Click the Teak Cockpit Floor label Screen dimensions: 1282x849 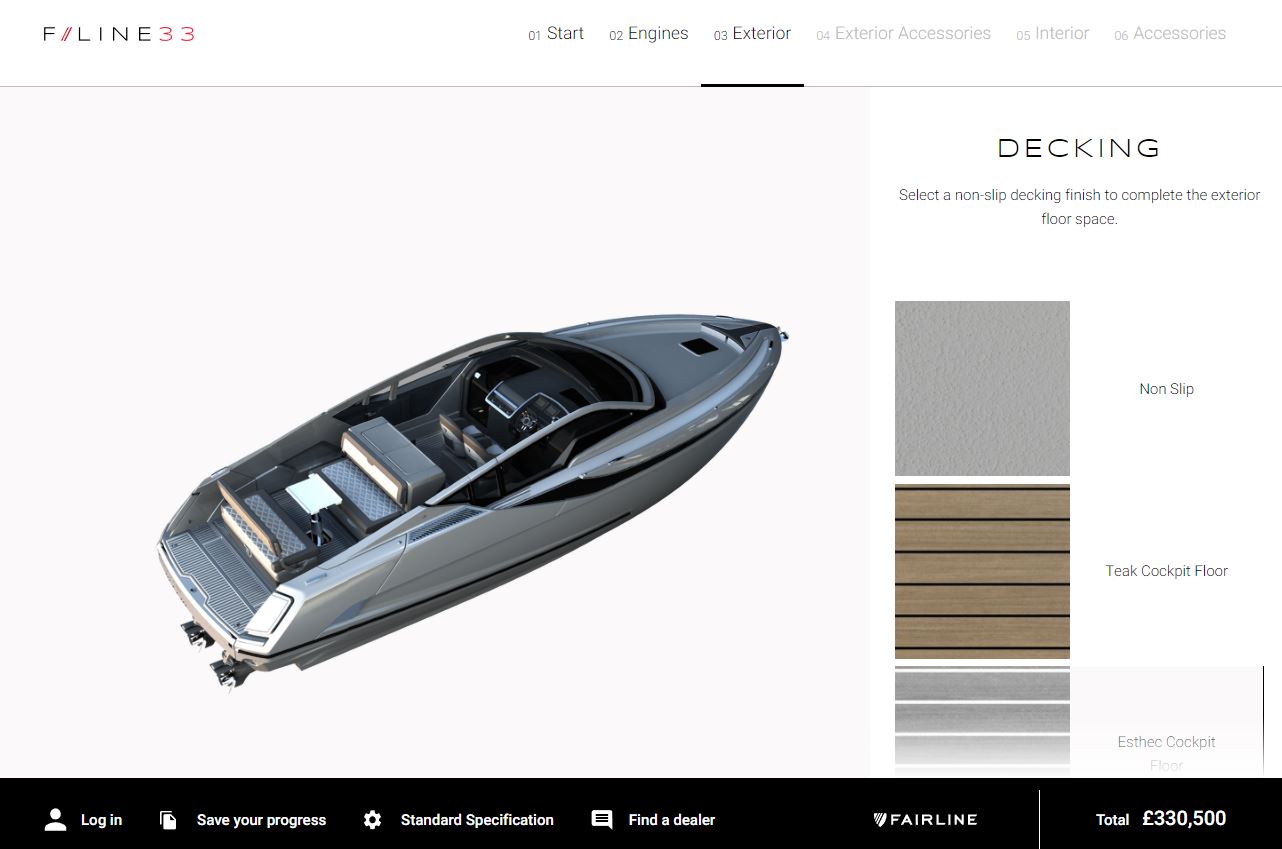click(x=1166, y=571)
